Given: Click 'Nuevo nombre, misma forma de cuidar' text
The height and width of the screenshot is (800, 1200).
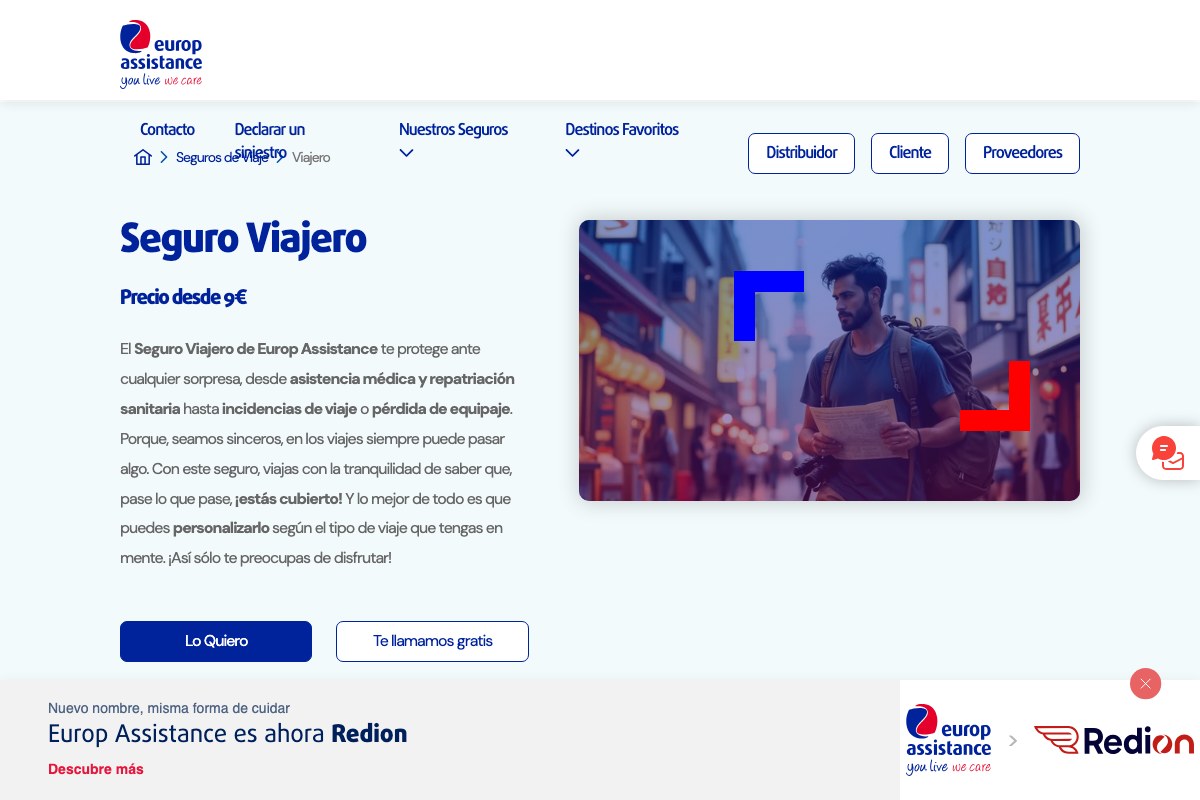Looking at the screenshot, I should coord(169,708).
